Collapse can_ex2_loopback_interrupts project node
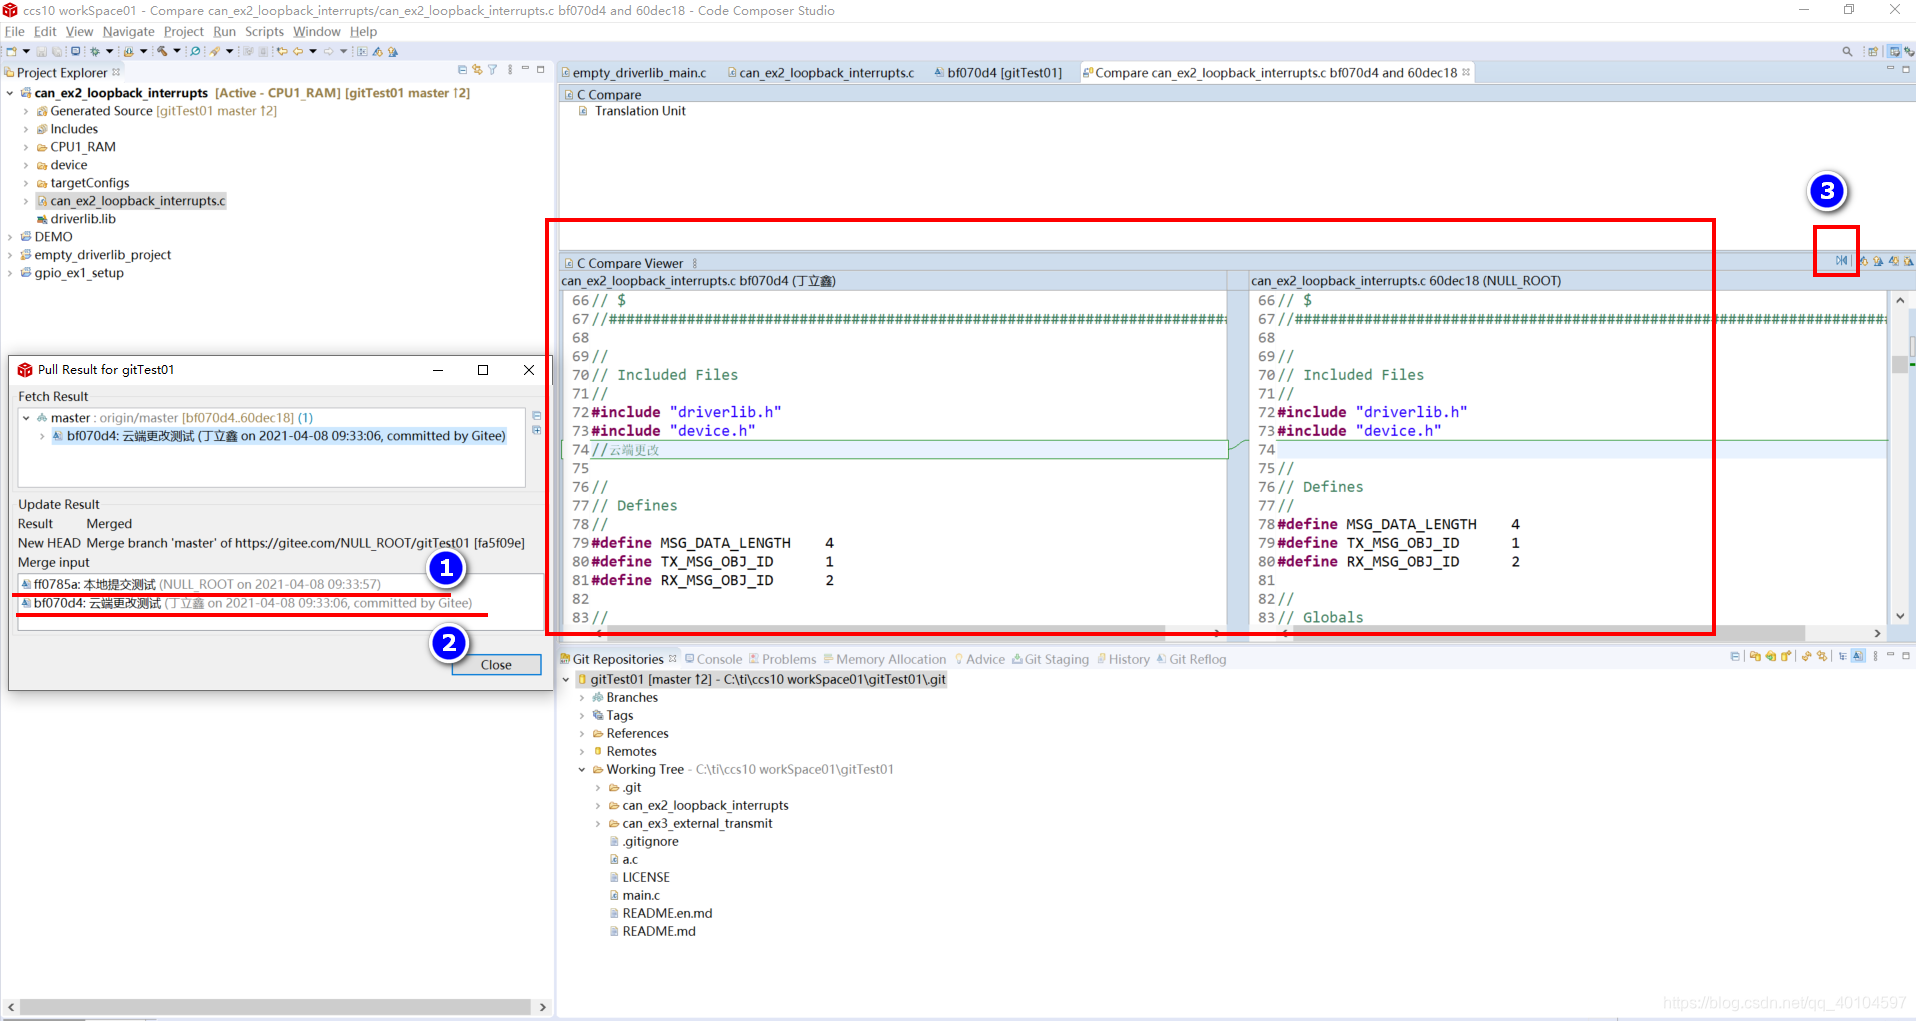 (x=10, y=93)
